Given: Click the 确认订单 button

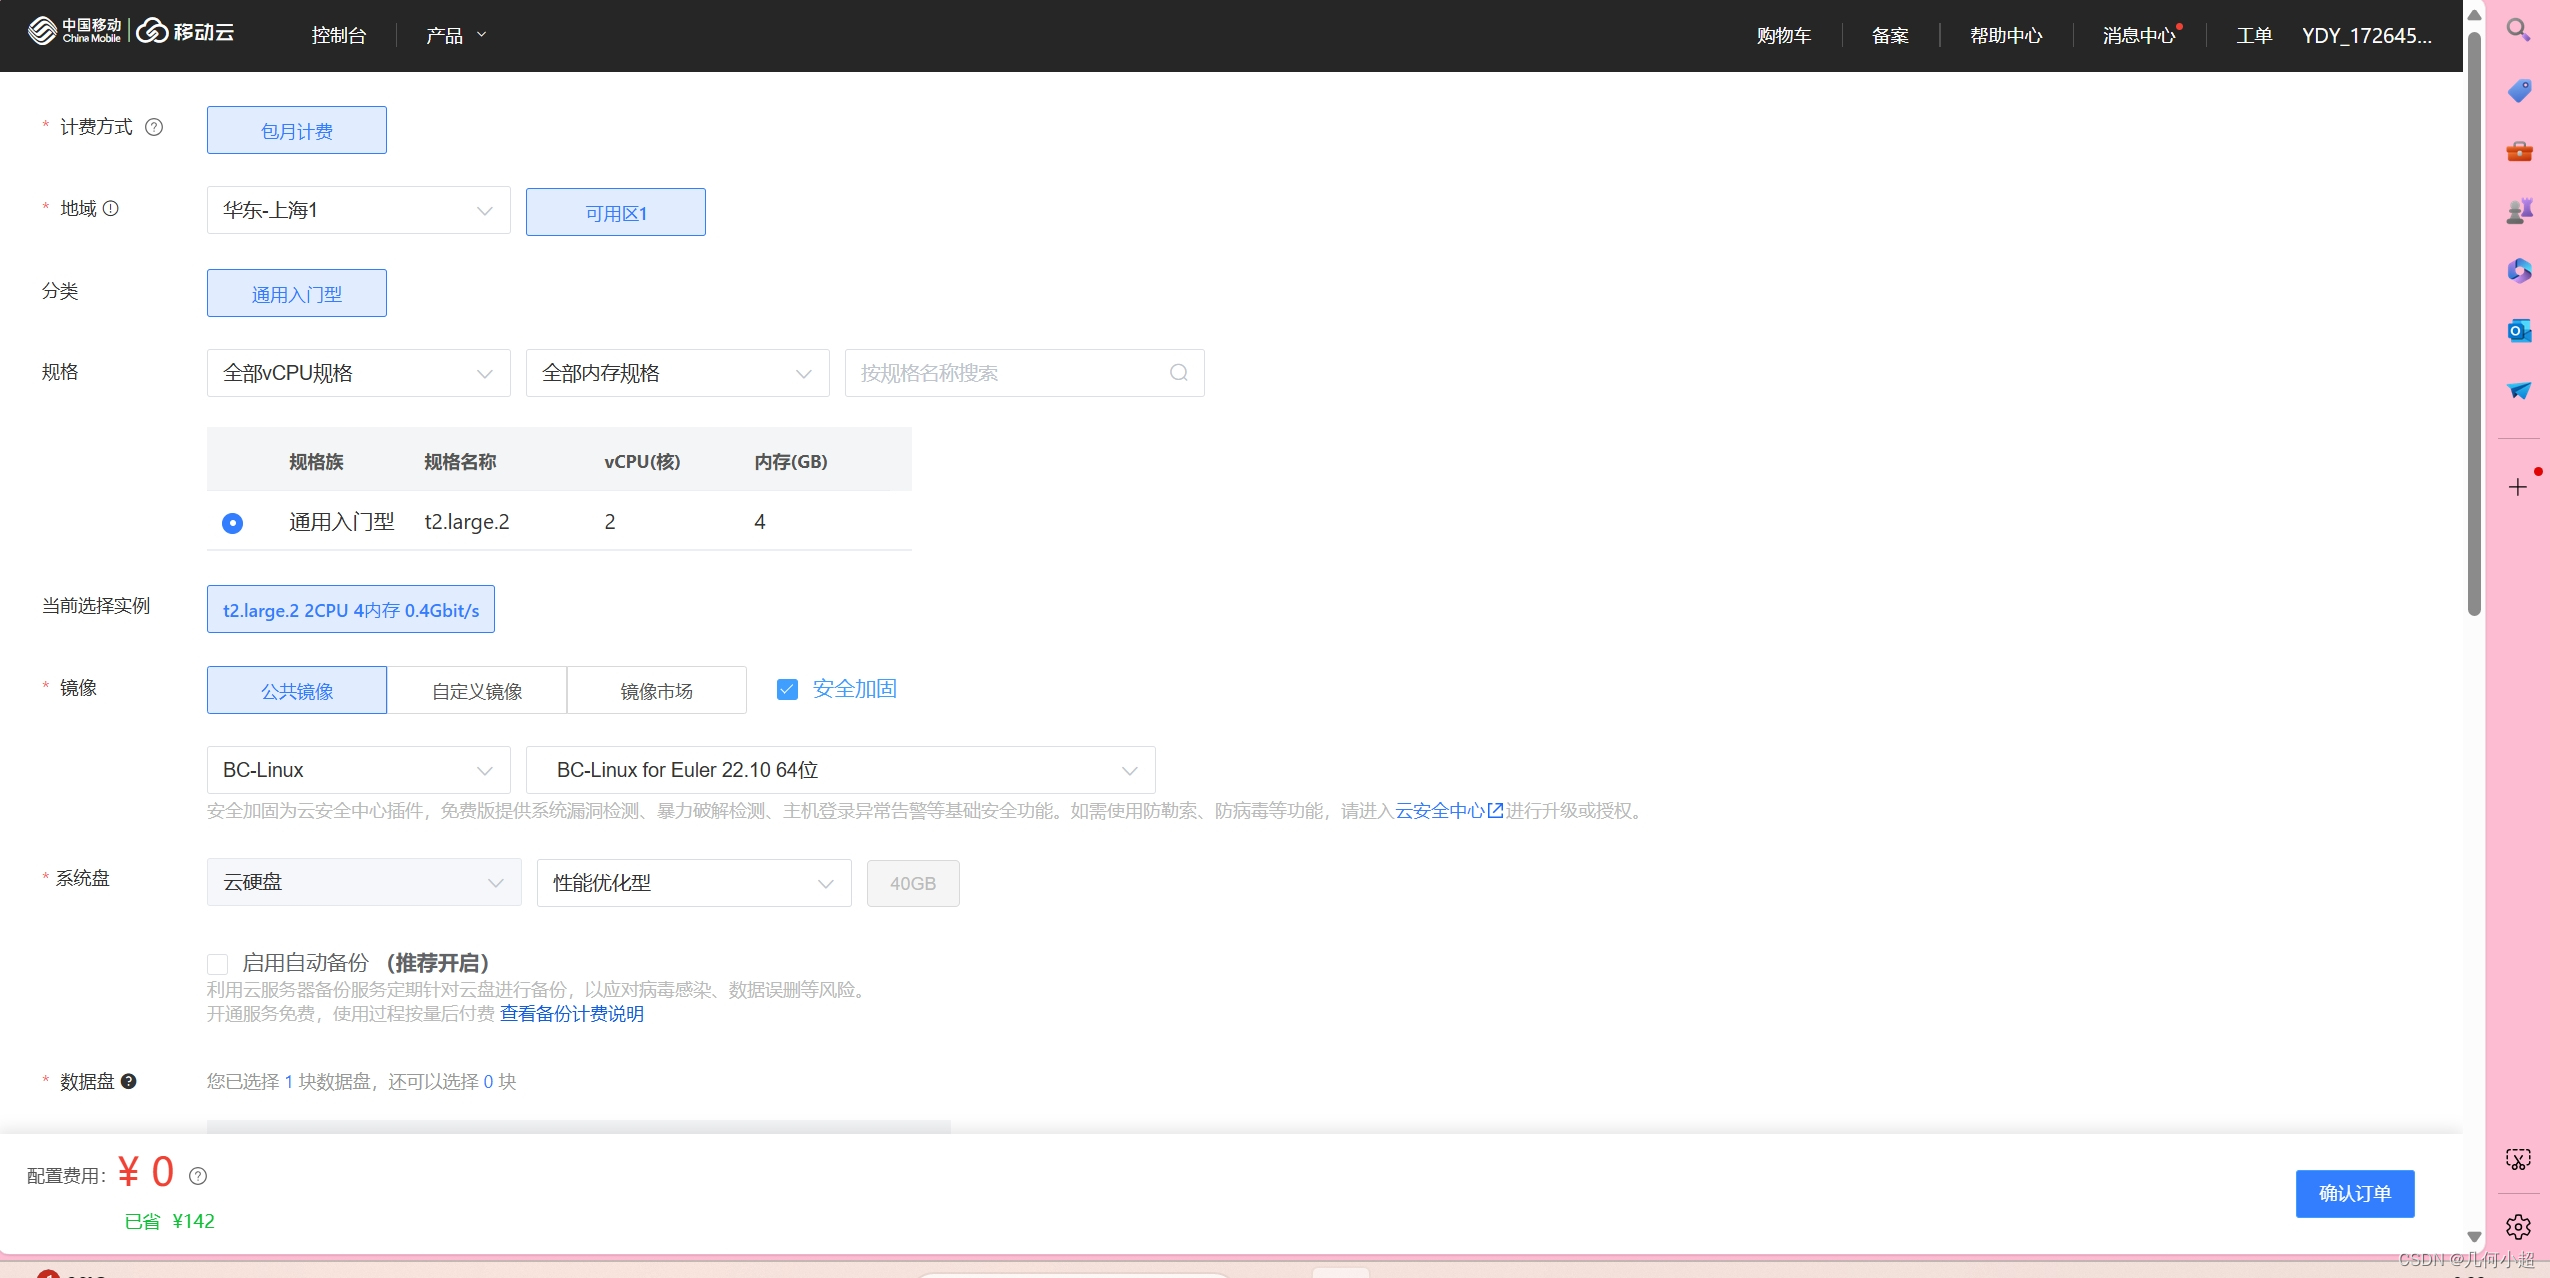Looking at the screenshot, I should [x=2354, y=1193].
